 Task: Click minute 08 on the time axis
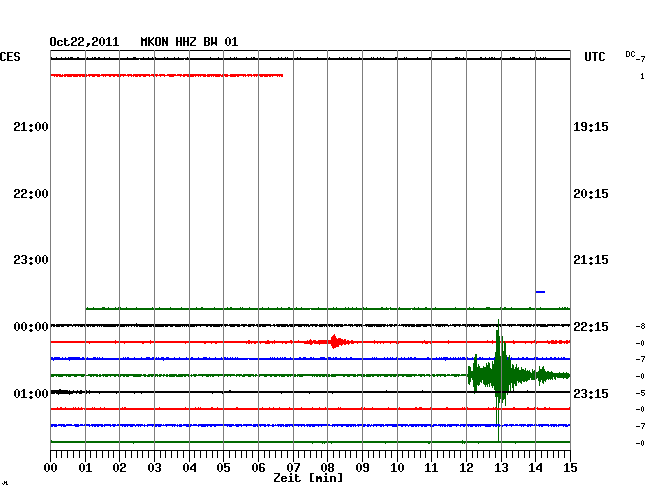pyautogui.click(x=327, y=468)
